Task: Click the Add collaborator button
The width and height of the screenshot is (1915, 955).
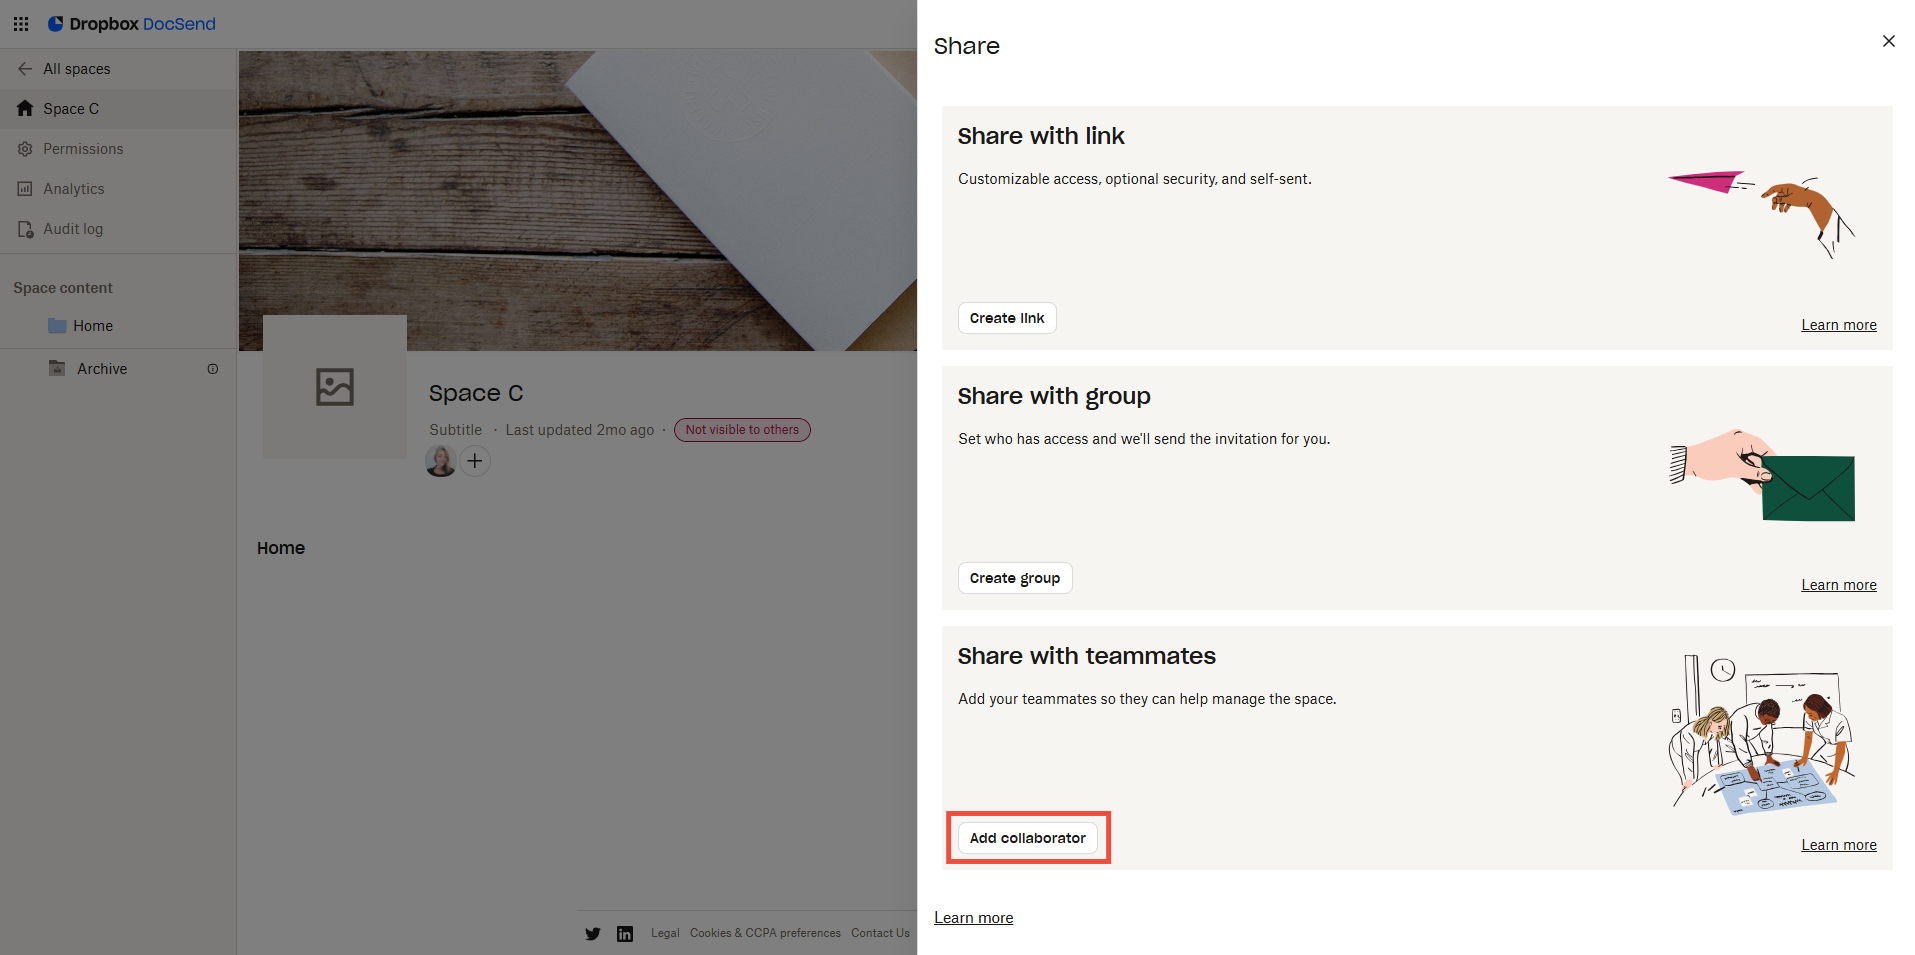Action: point(1027,838)
